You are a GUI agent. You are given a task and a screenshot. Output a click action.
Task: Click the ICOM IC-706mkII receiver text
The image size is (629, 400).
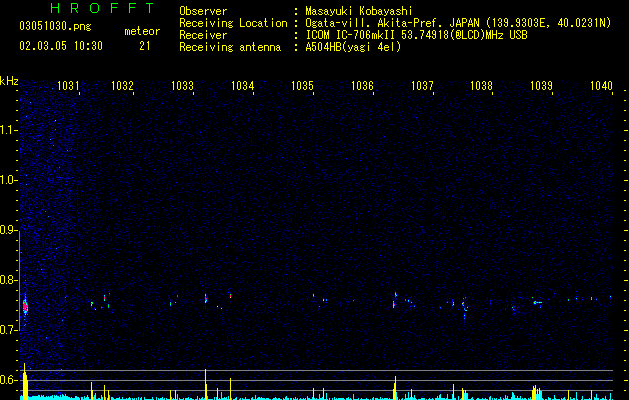click(416, 35)
